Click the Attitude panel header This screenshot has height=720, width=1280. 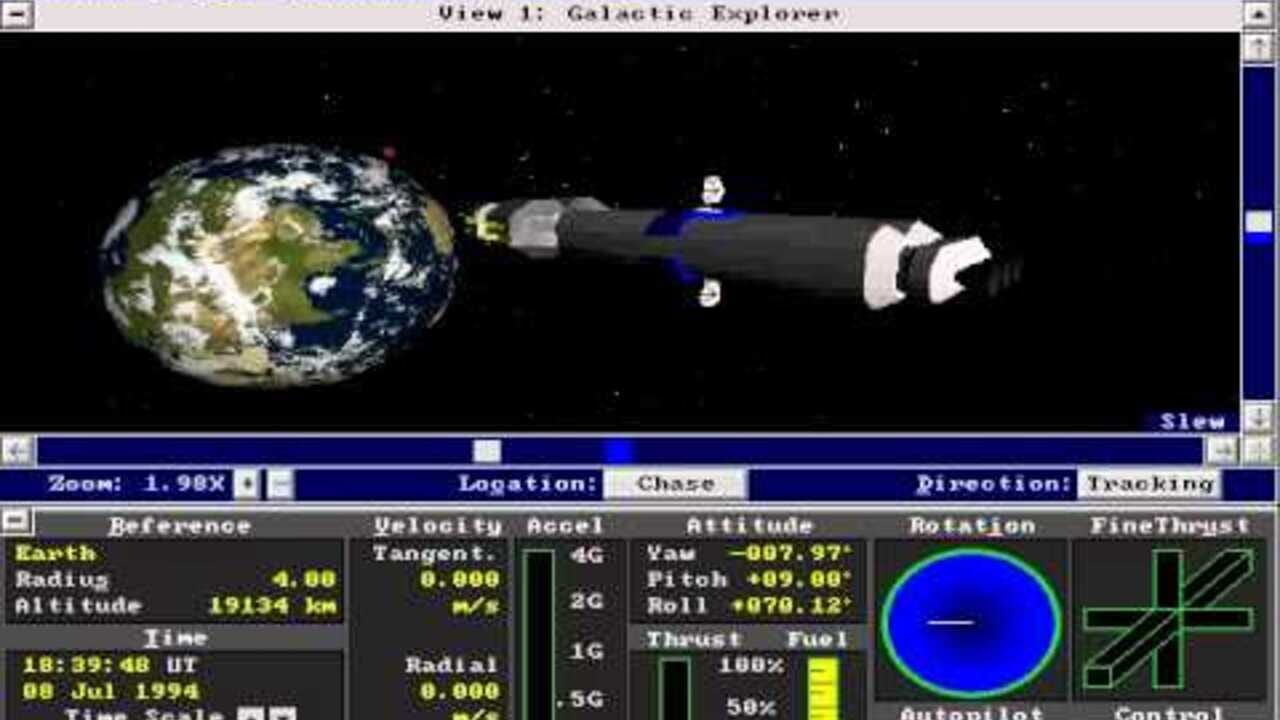click(x=748, y=525)
